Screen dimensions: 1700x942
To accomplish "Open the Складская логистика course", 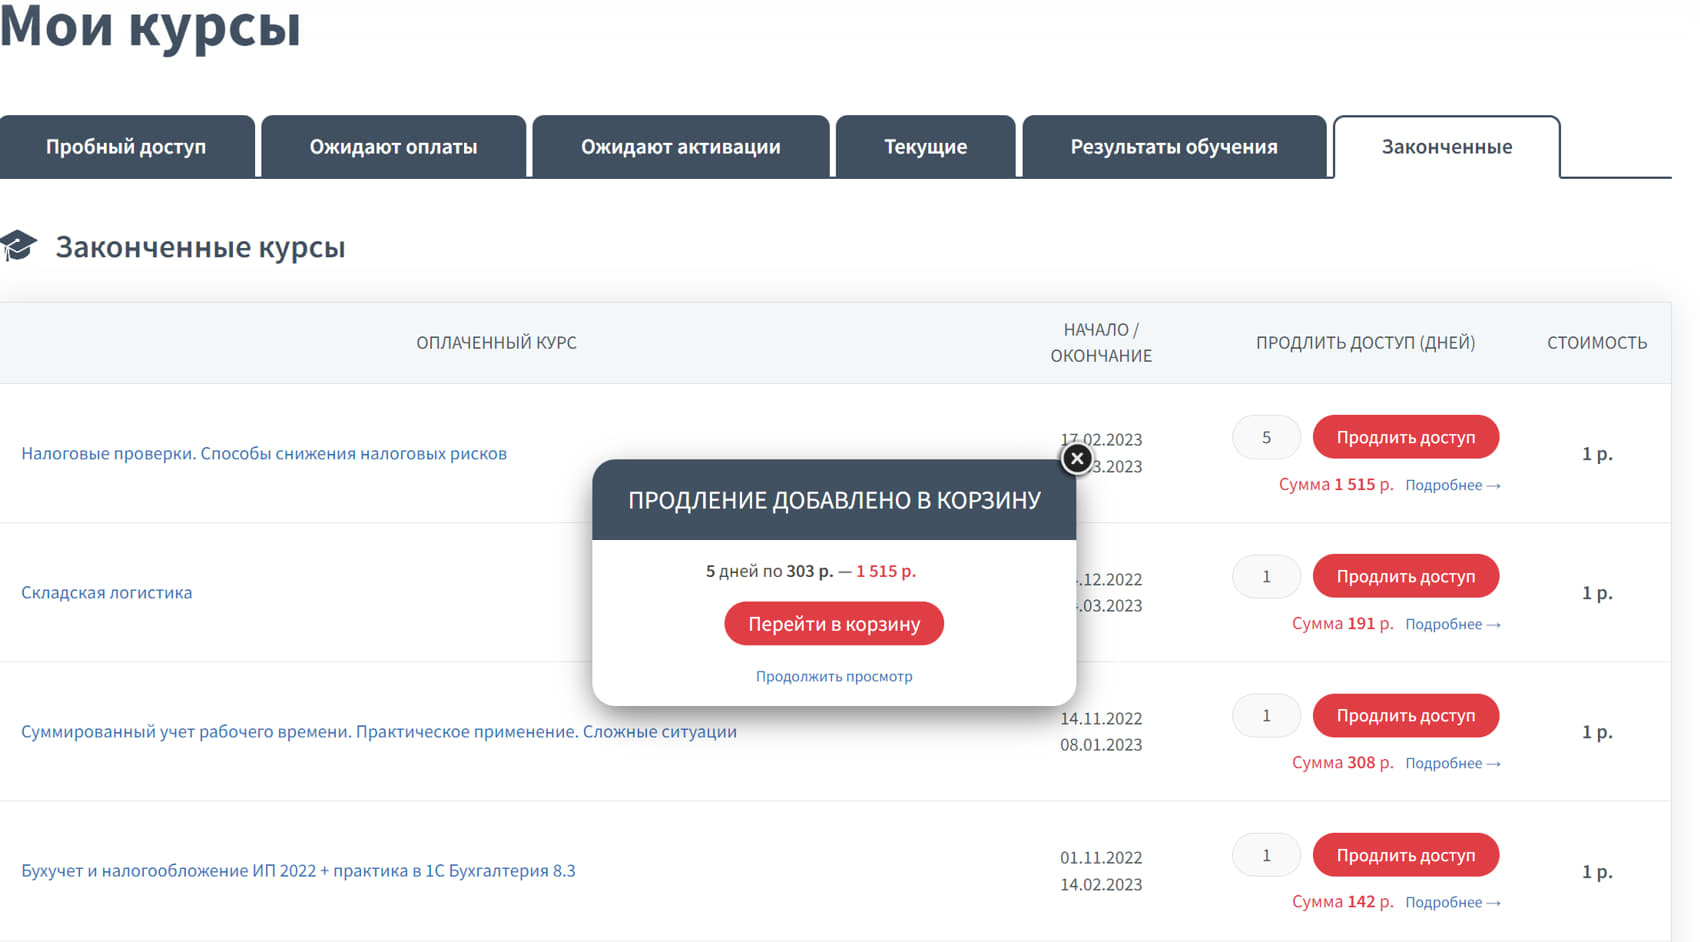I will 107,593.
